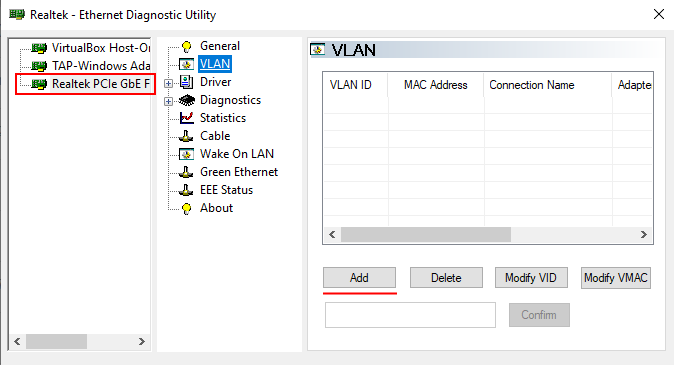The width and height of the screenshot is (674, 365).
Task: Click the Modify VID button
Action: coord(531,278)
